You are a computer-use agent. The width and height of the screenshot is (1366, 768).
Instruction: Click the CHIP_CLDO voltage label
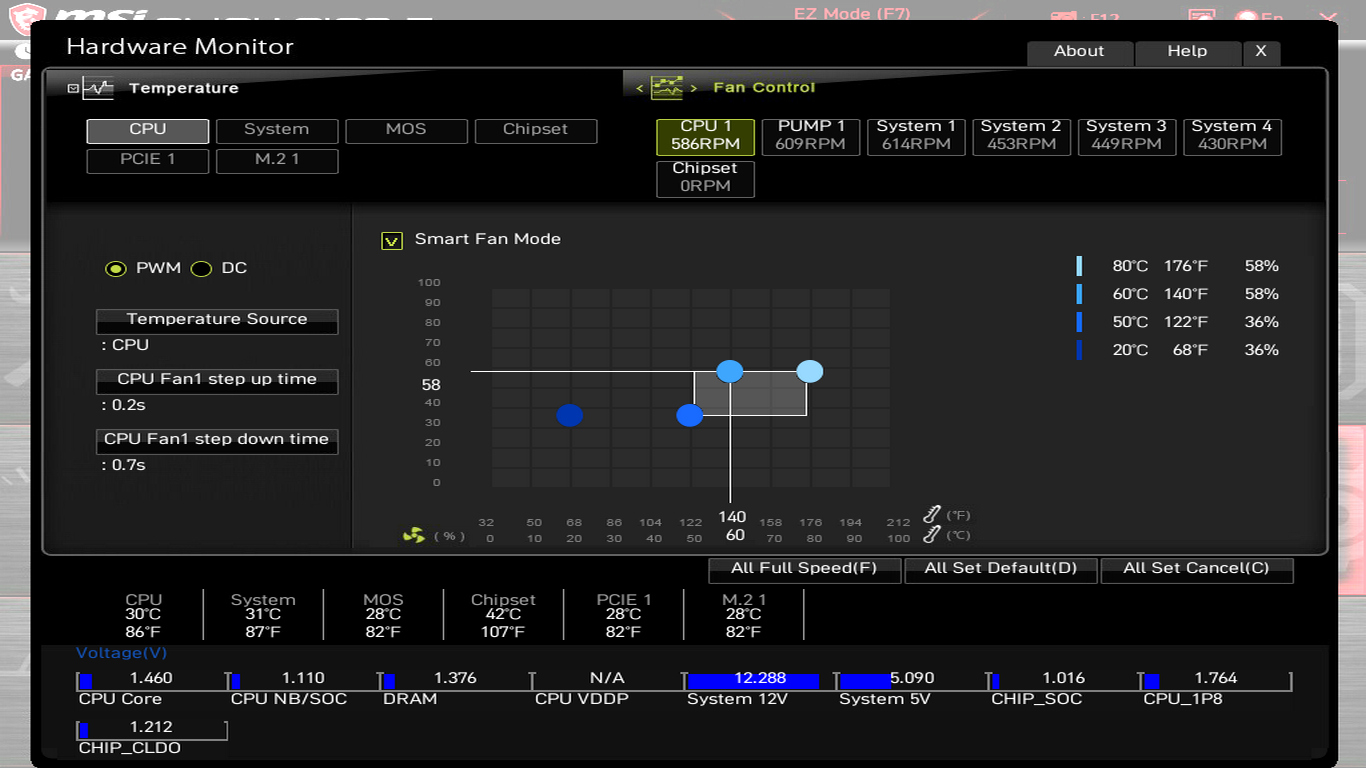point(130,748)
